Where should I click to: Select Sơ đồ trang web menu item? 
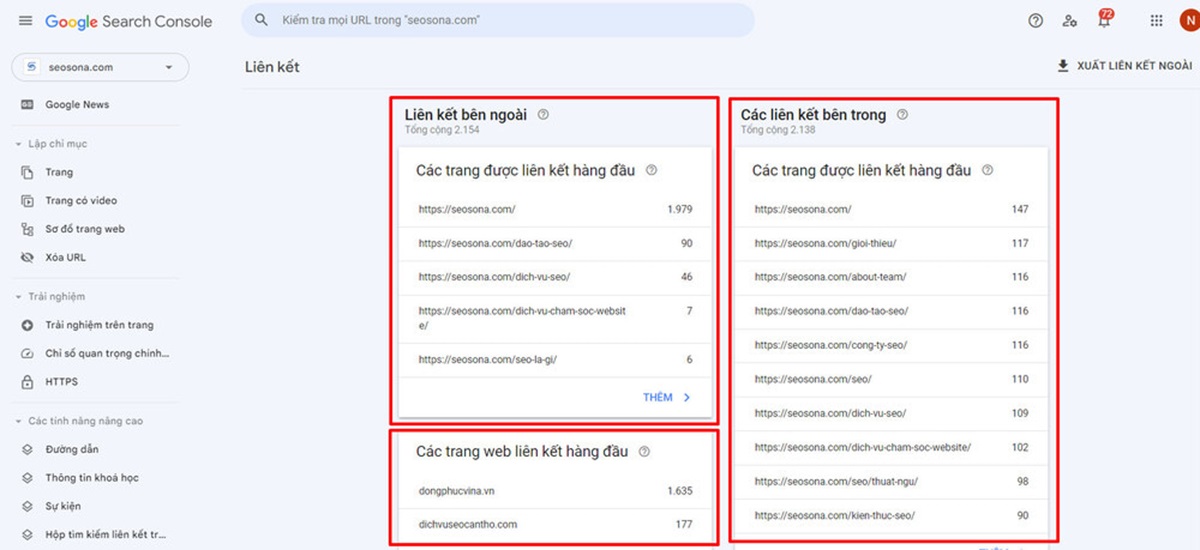pyautogui.click(x=84, y=229)
